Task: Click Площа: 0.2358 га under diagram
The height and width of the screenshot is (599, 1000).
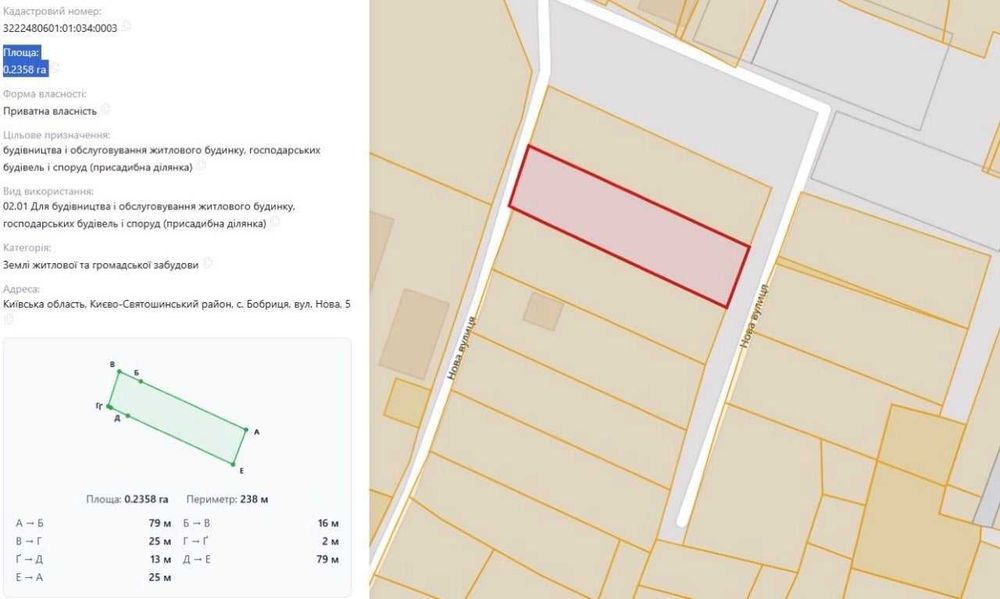Action: tap(127, 499)
